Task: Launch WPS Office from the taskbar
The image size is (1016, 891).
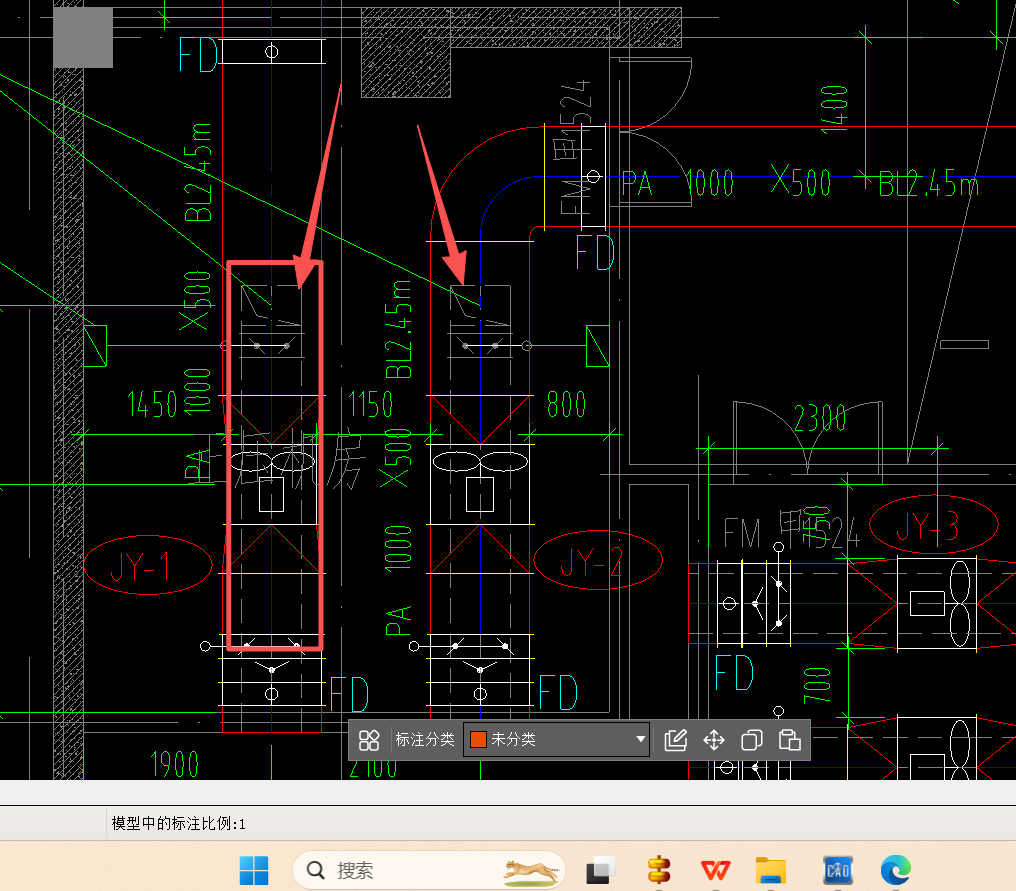Action: [x=715, y=870]
